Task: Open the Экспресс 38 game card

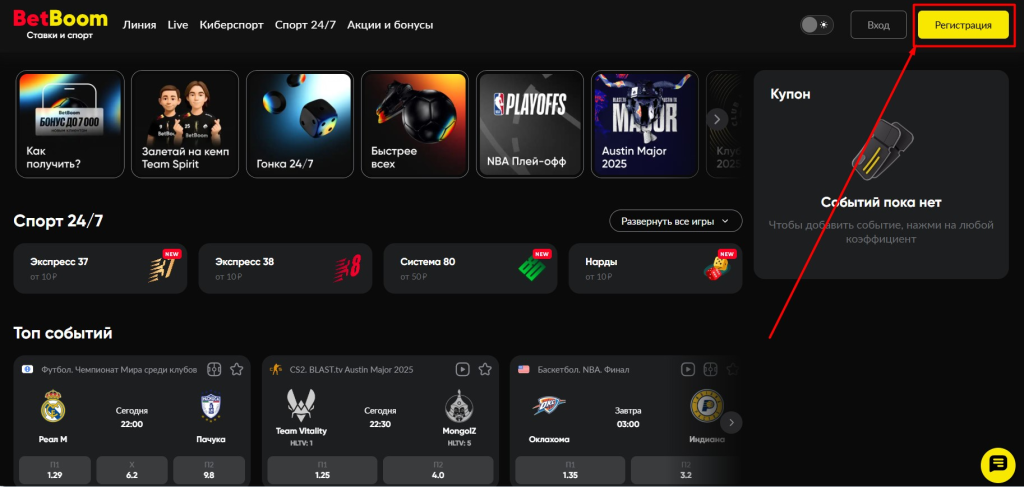Action: point(285,268)
